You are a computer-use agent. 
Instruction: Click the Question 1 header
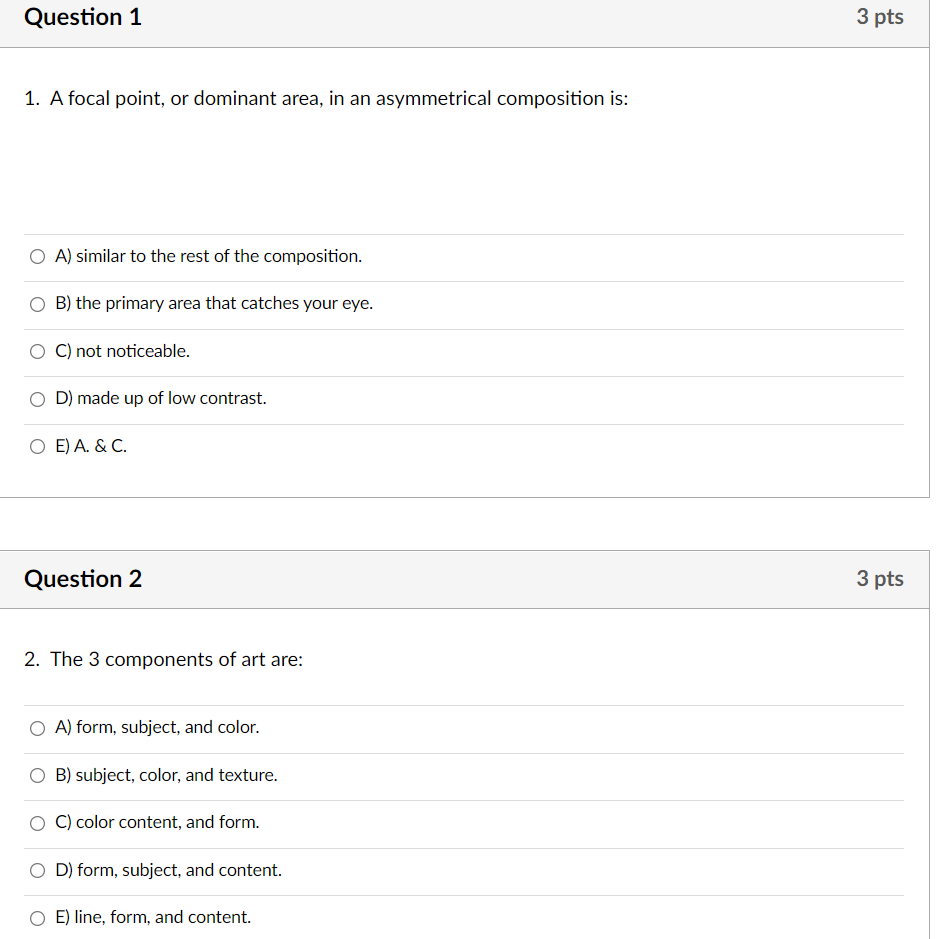coord(82,17)
